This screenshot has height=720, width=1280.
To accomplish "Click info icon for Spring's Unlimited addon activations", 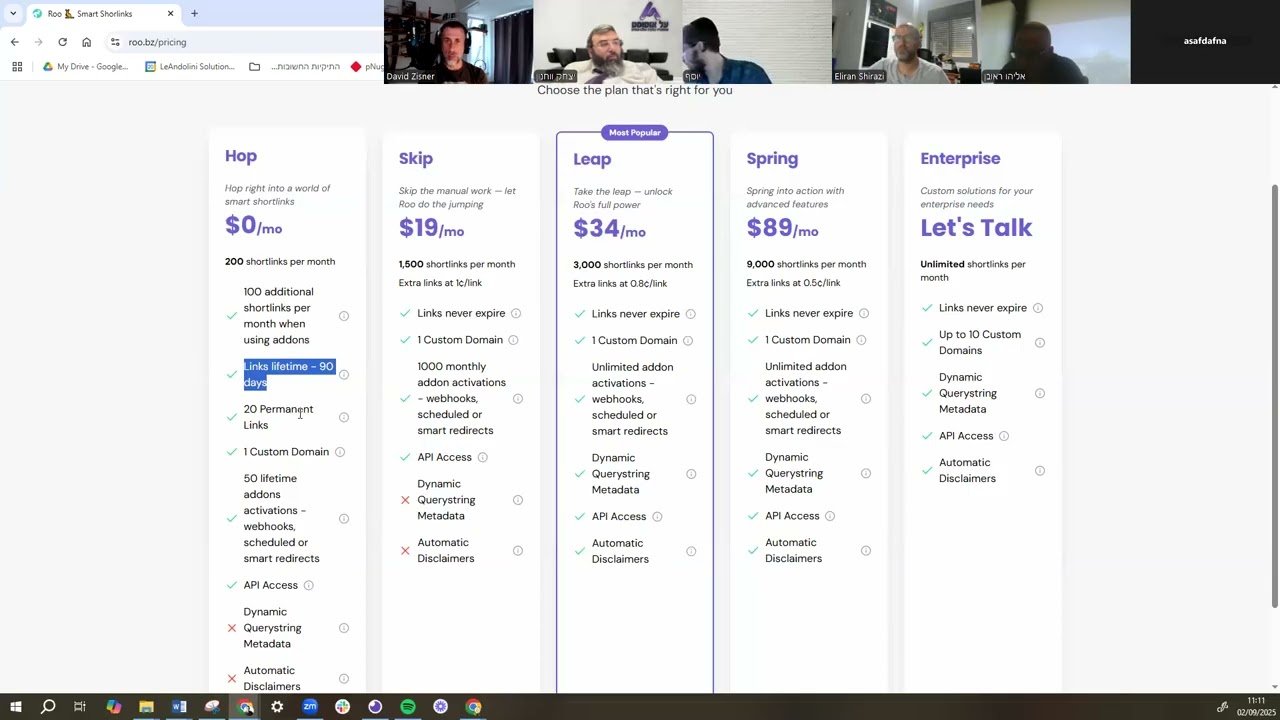I will (x=866, y=399).
